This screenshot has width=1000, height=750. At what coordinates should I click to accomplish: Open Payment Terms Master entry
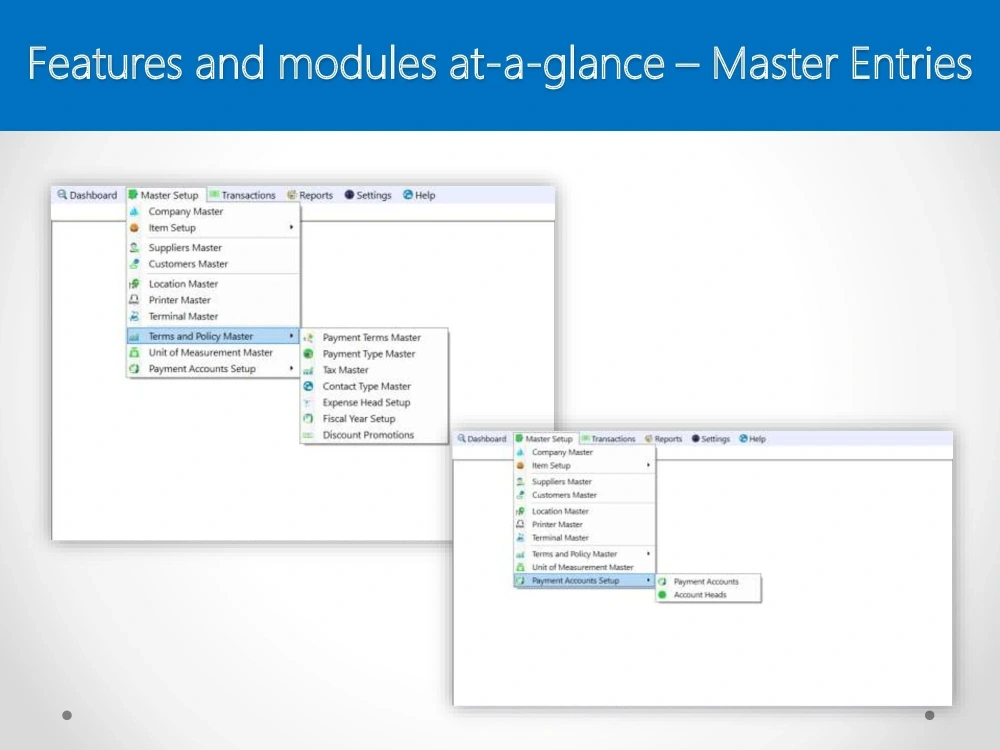click(374, 337)
